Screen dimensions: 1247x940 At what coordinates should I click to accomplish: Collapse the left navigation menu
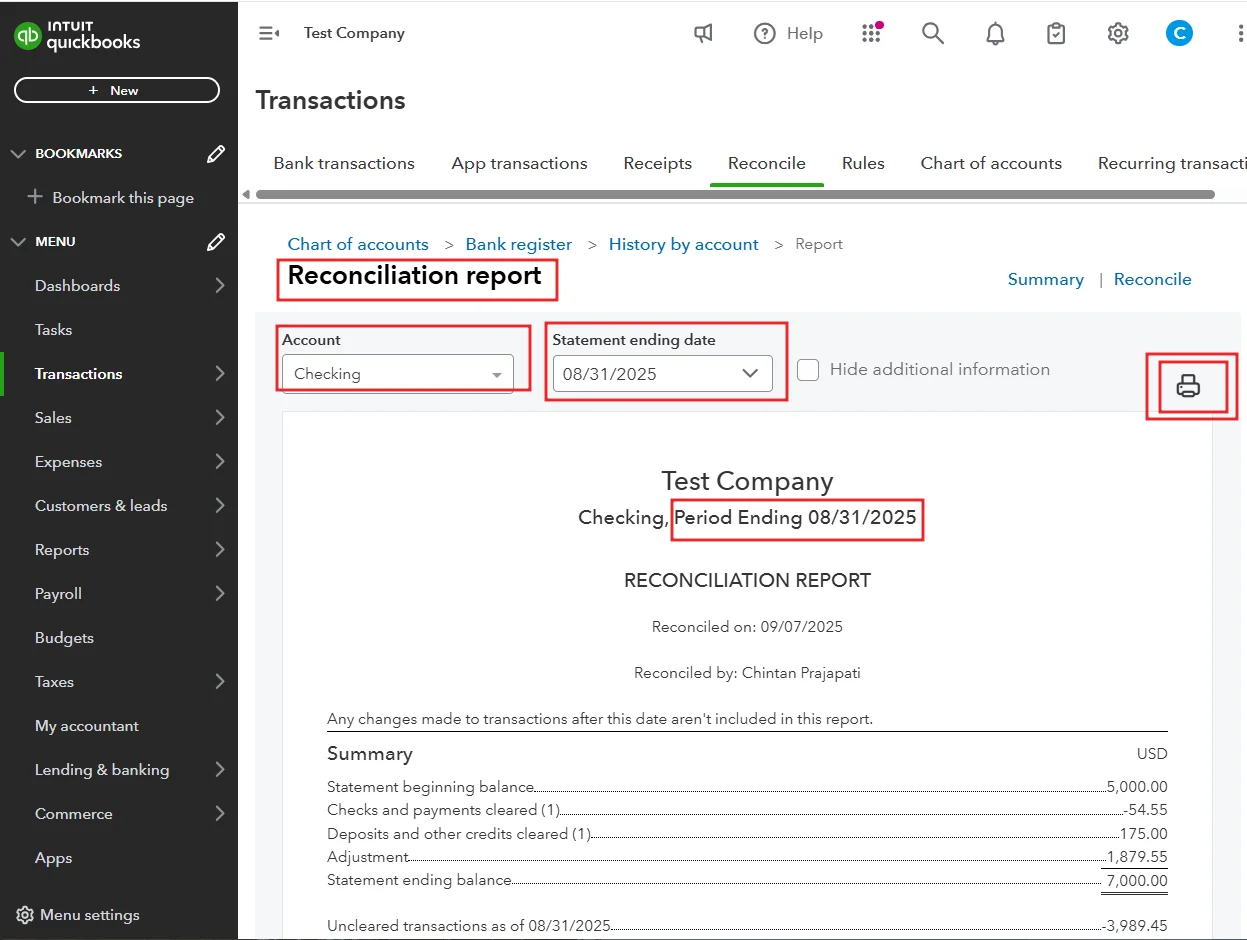pos(269,34)
